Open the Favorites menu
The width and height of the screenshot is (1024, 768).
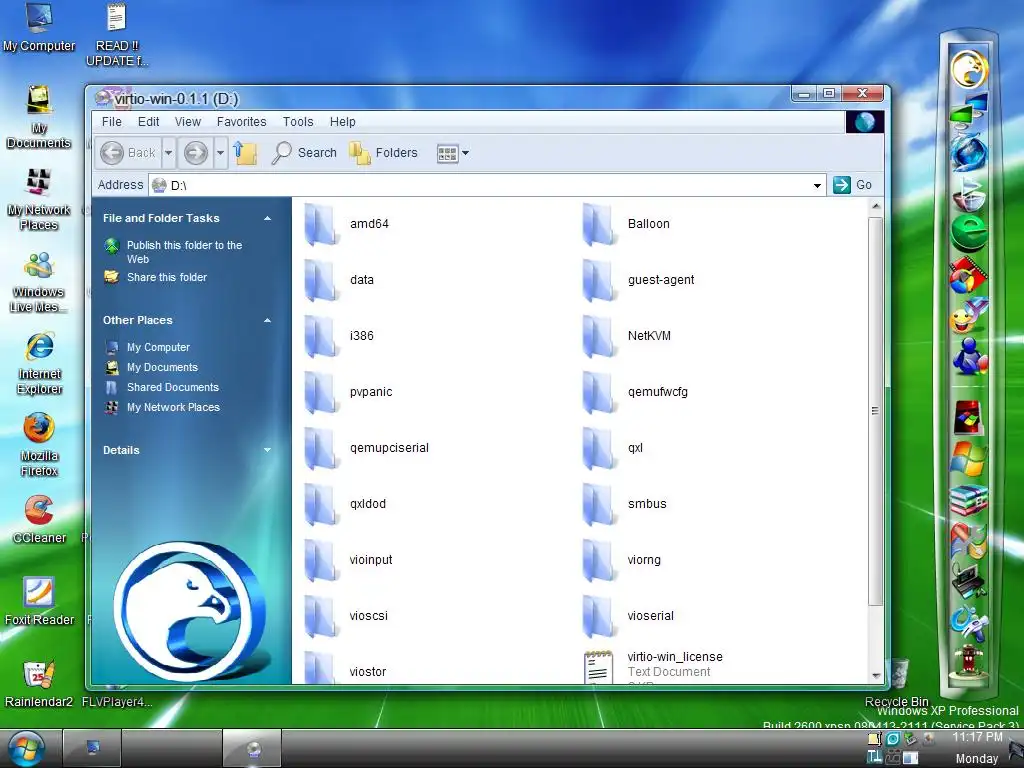pos(242,122)
